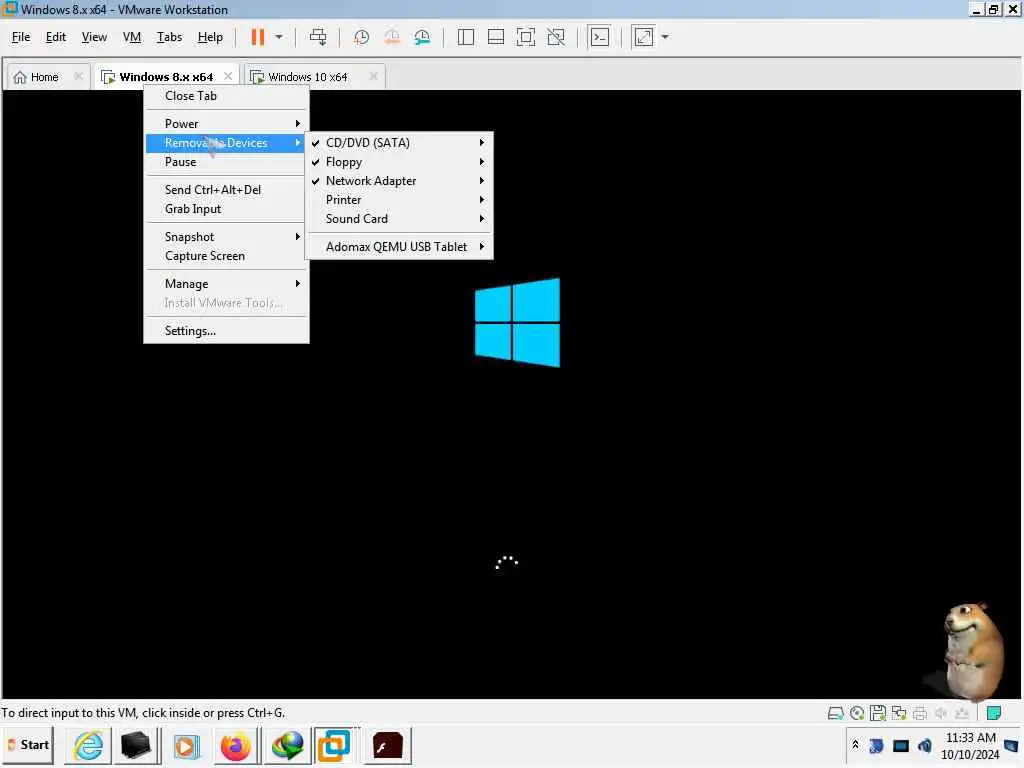Expand the Power submenu
This screenshot has width=1024, height=768.
tap(226, 123)
